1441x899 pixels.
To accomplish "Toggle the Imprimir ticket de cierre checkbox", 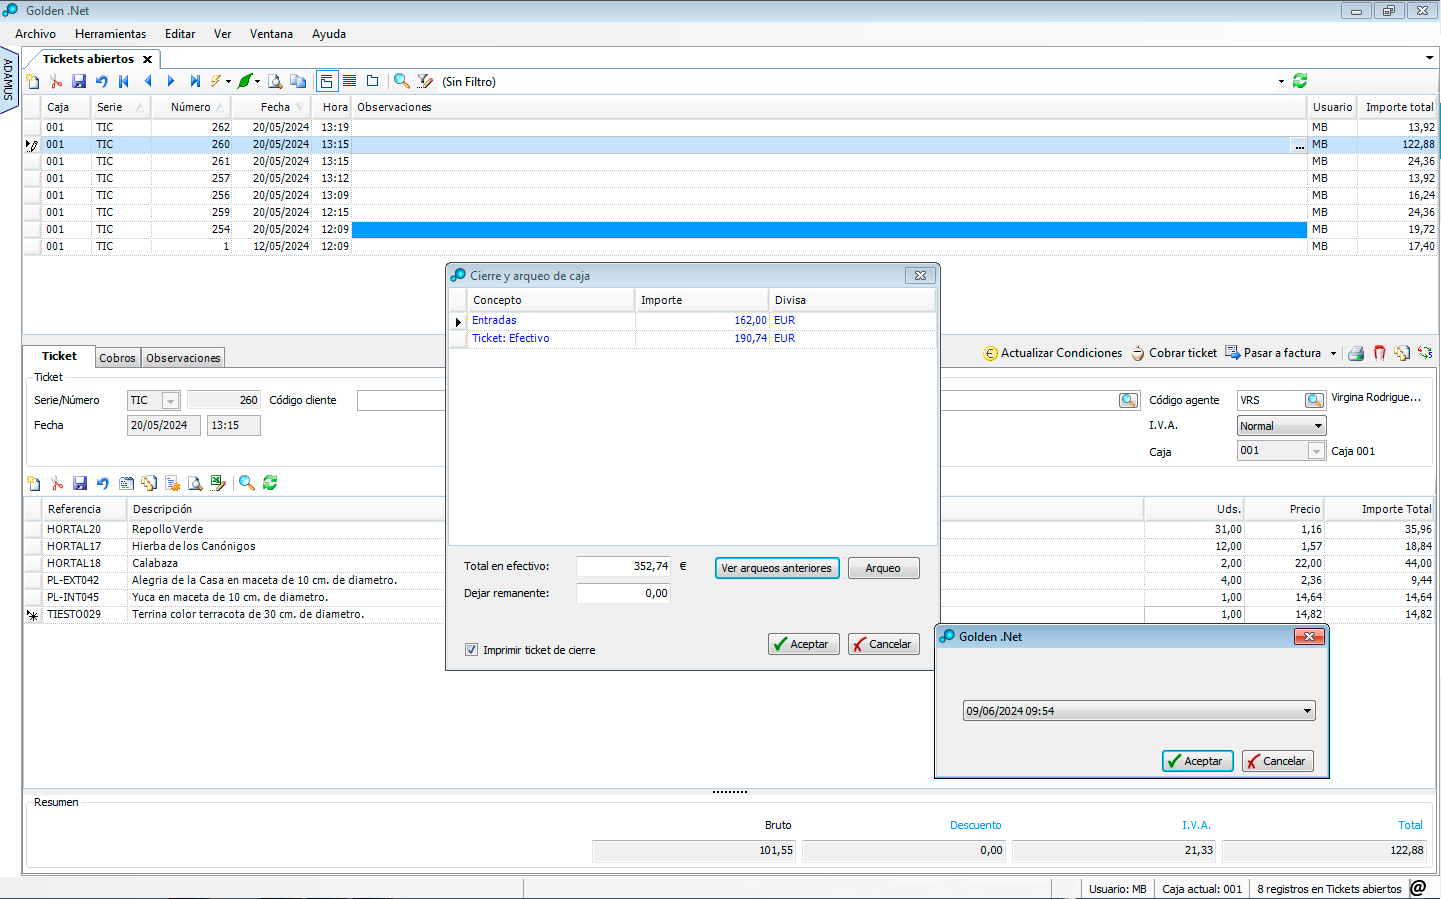I will pyautogui.click(x=472, y=650).
